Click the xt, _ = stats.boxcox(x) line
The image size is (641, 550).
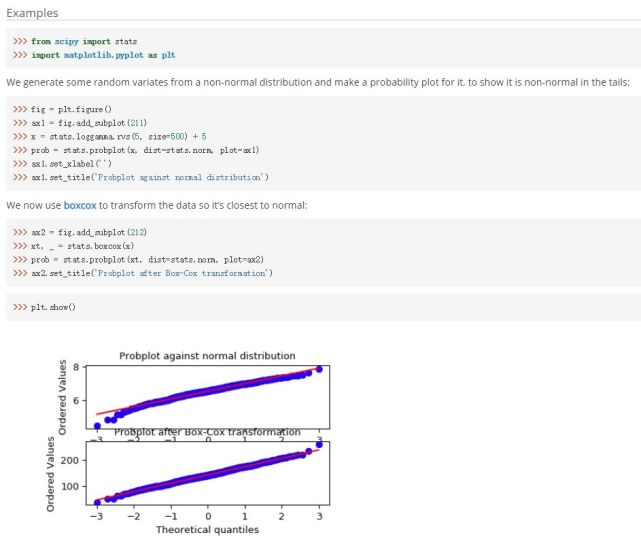pyautogui.click(x=73, y=246)
